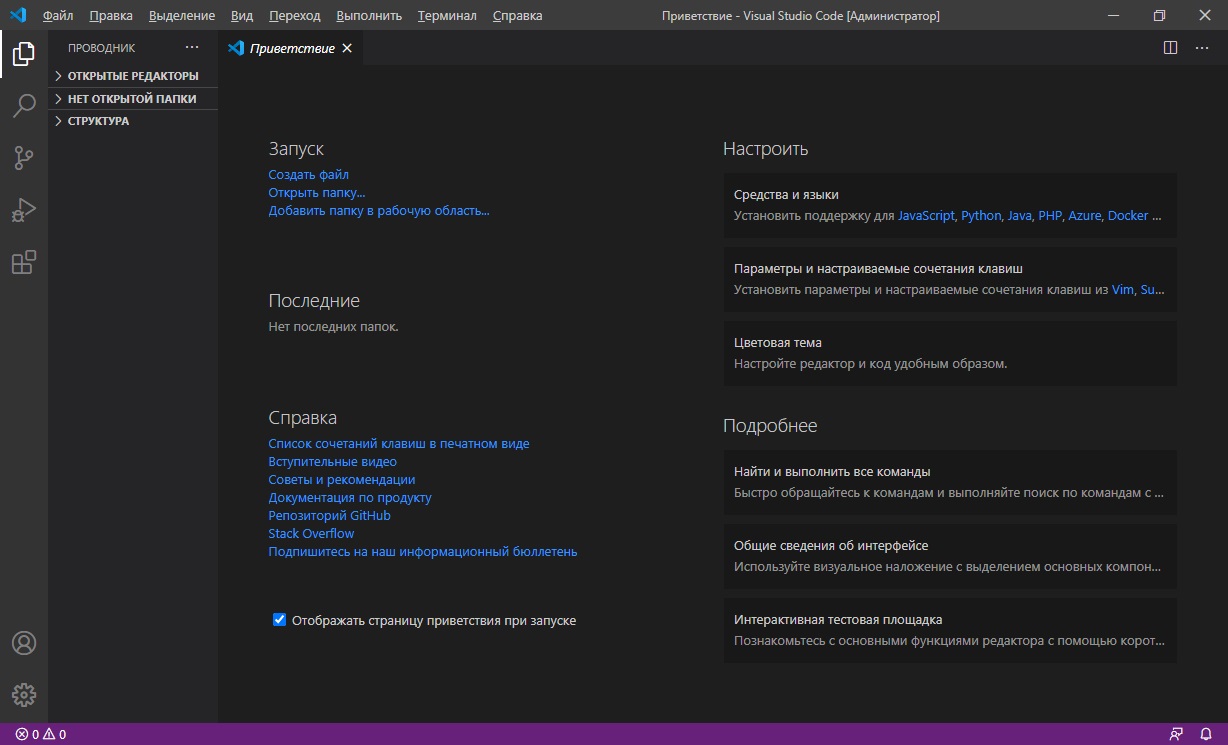Screen dimensions: 1228x745
Task: Install Azure support link
Action: pos(1084,216)
